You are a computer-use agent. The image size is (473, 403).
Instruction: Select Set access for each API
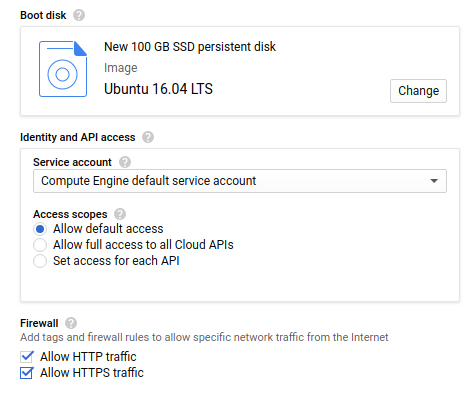click(x=40, y=261)
